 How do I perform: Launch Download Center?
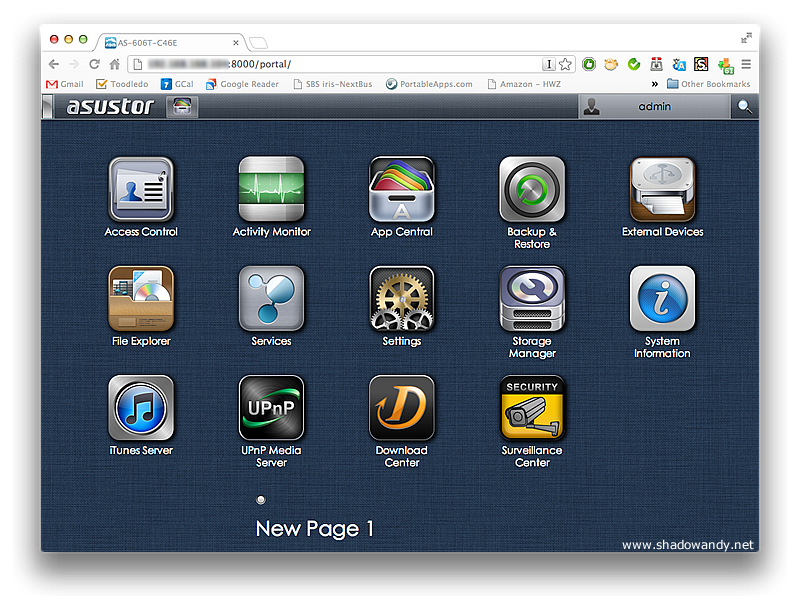click(402, 408)
